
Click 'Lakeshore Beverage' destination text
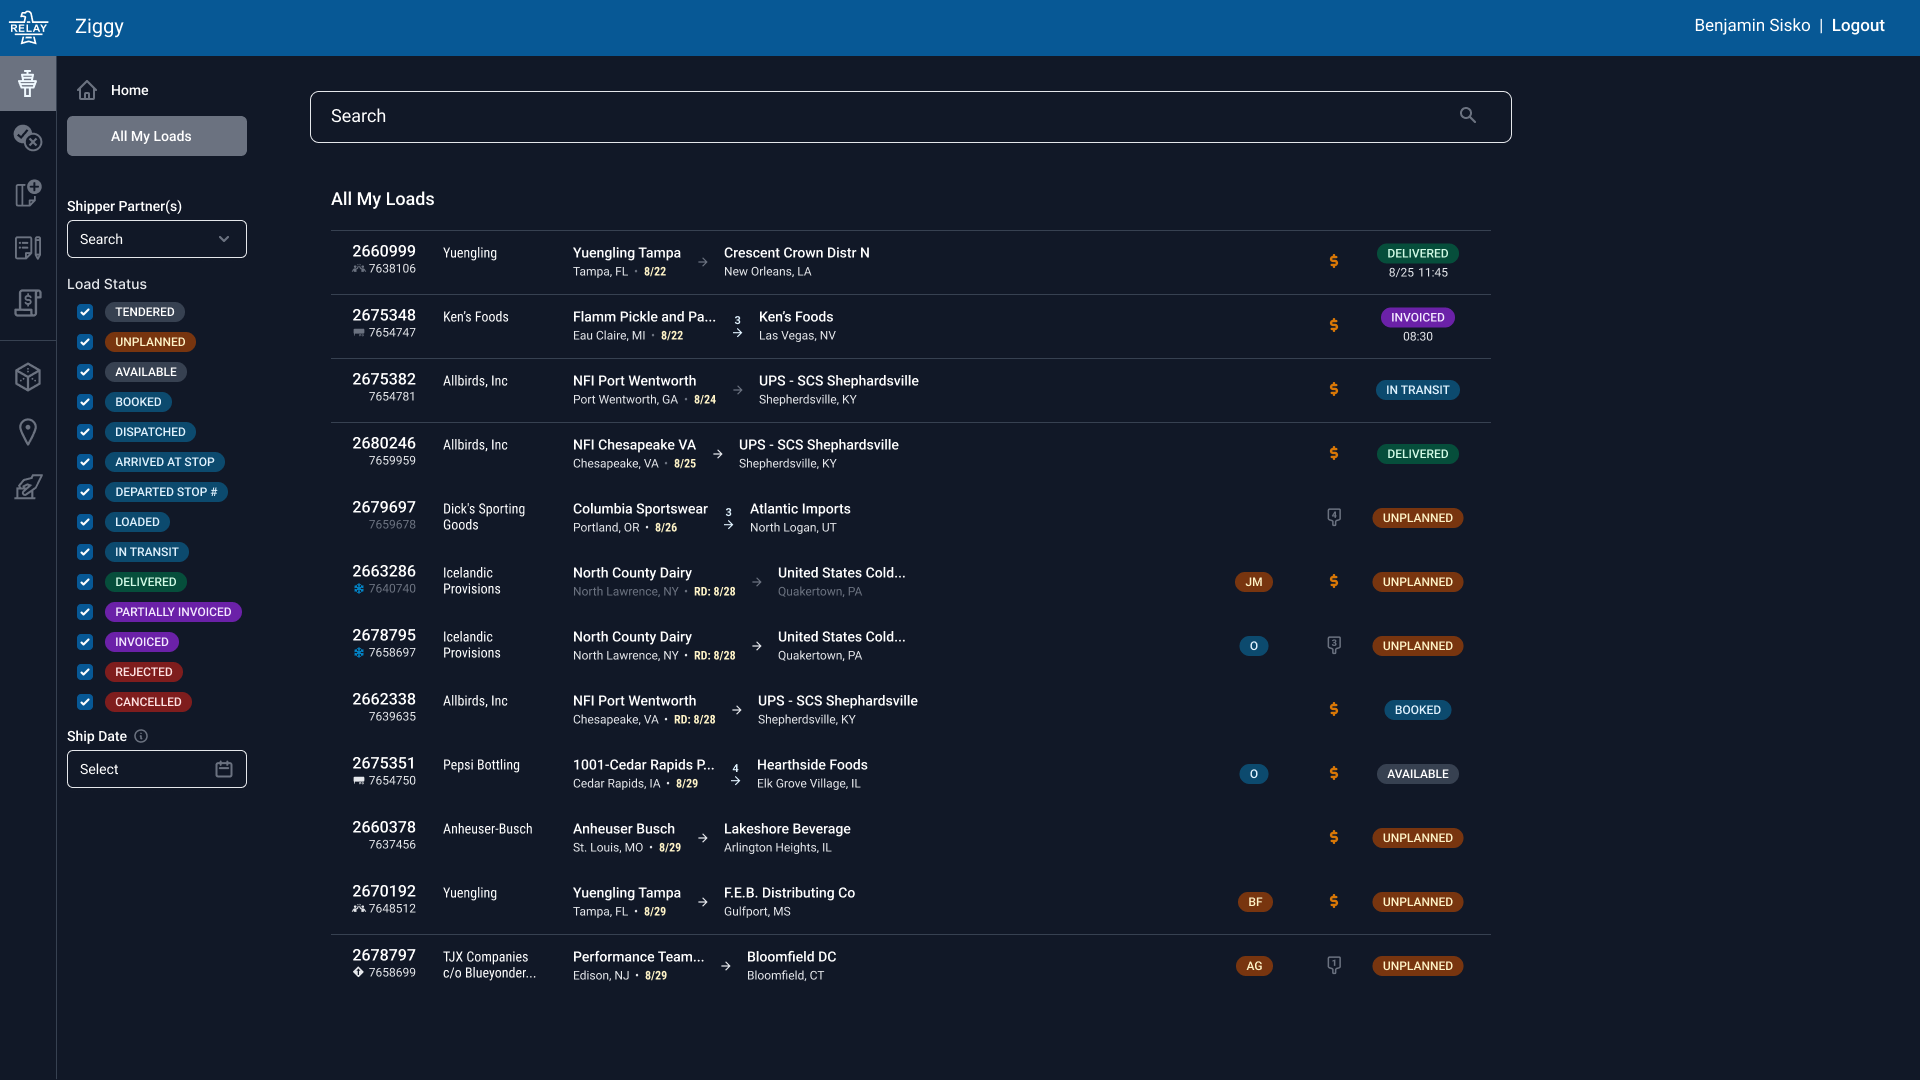(787, 829)
